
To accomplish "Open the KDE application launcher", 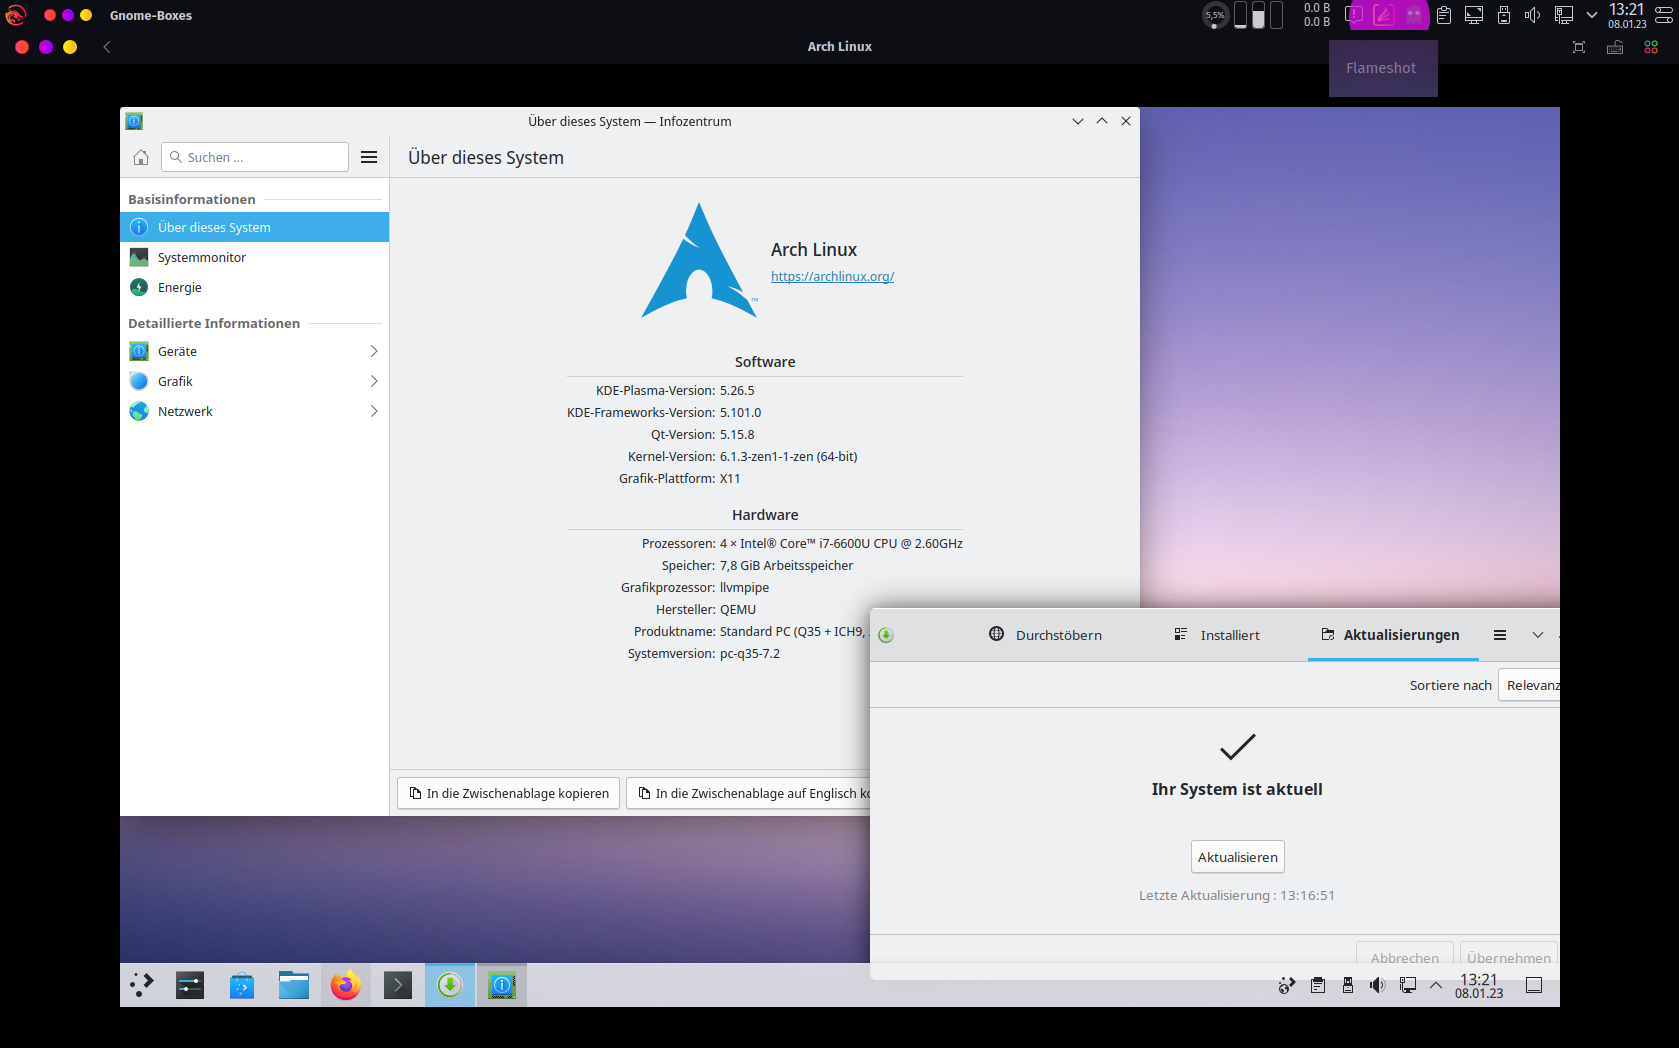I will (142, 986).
